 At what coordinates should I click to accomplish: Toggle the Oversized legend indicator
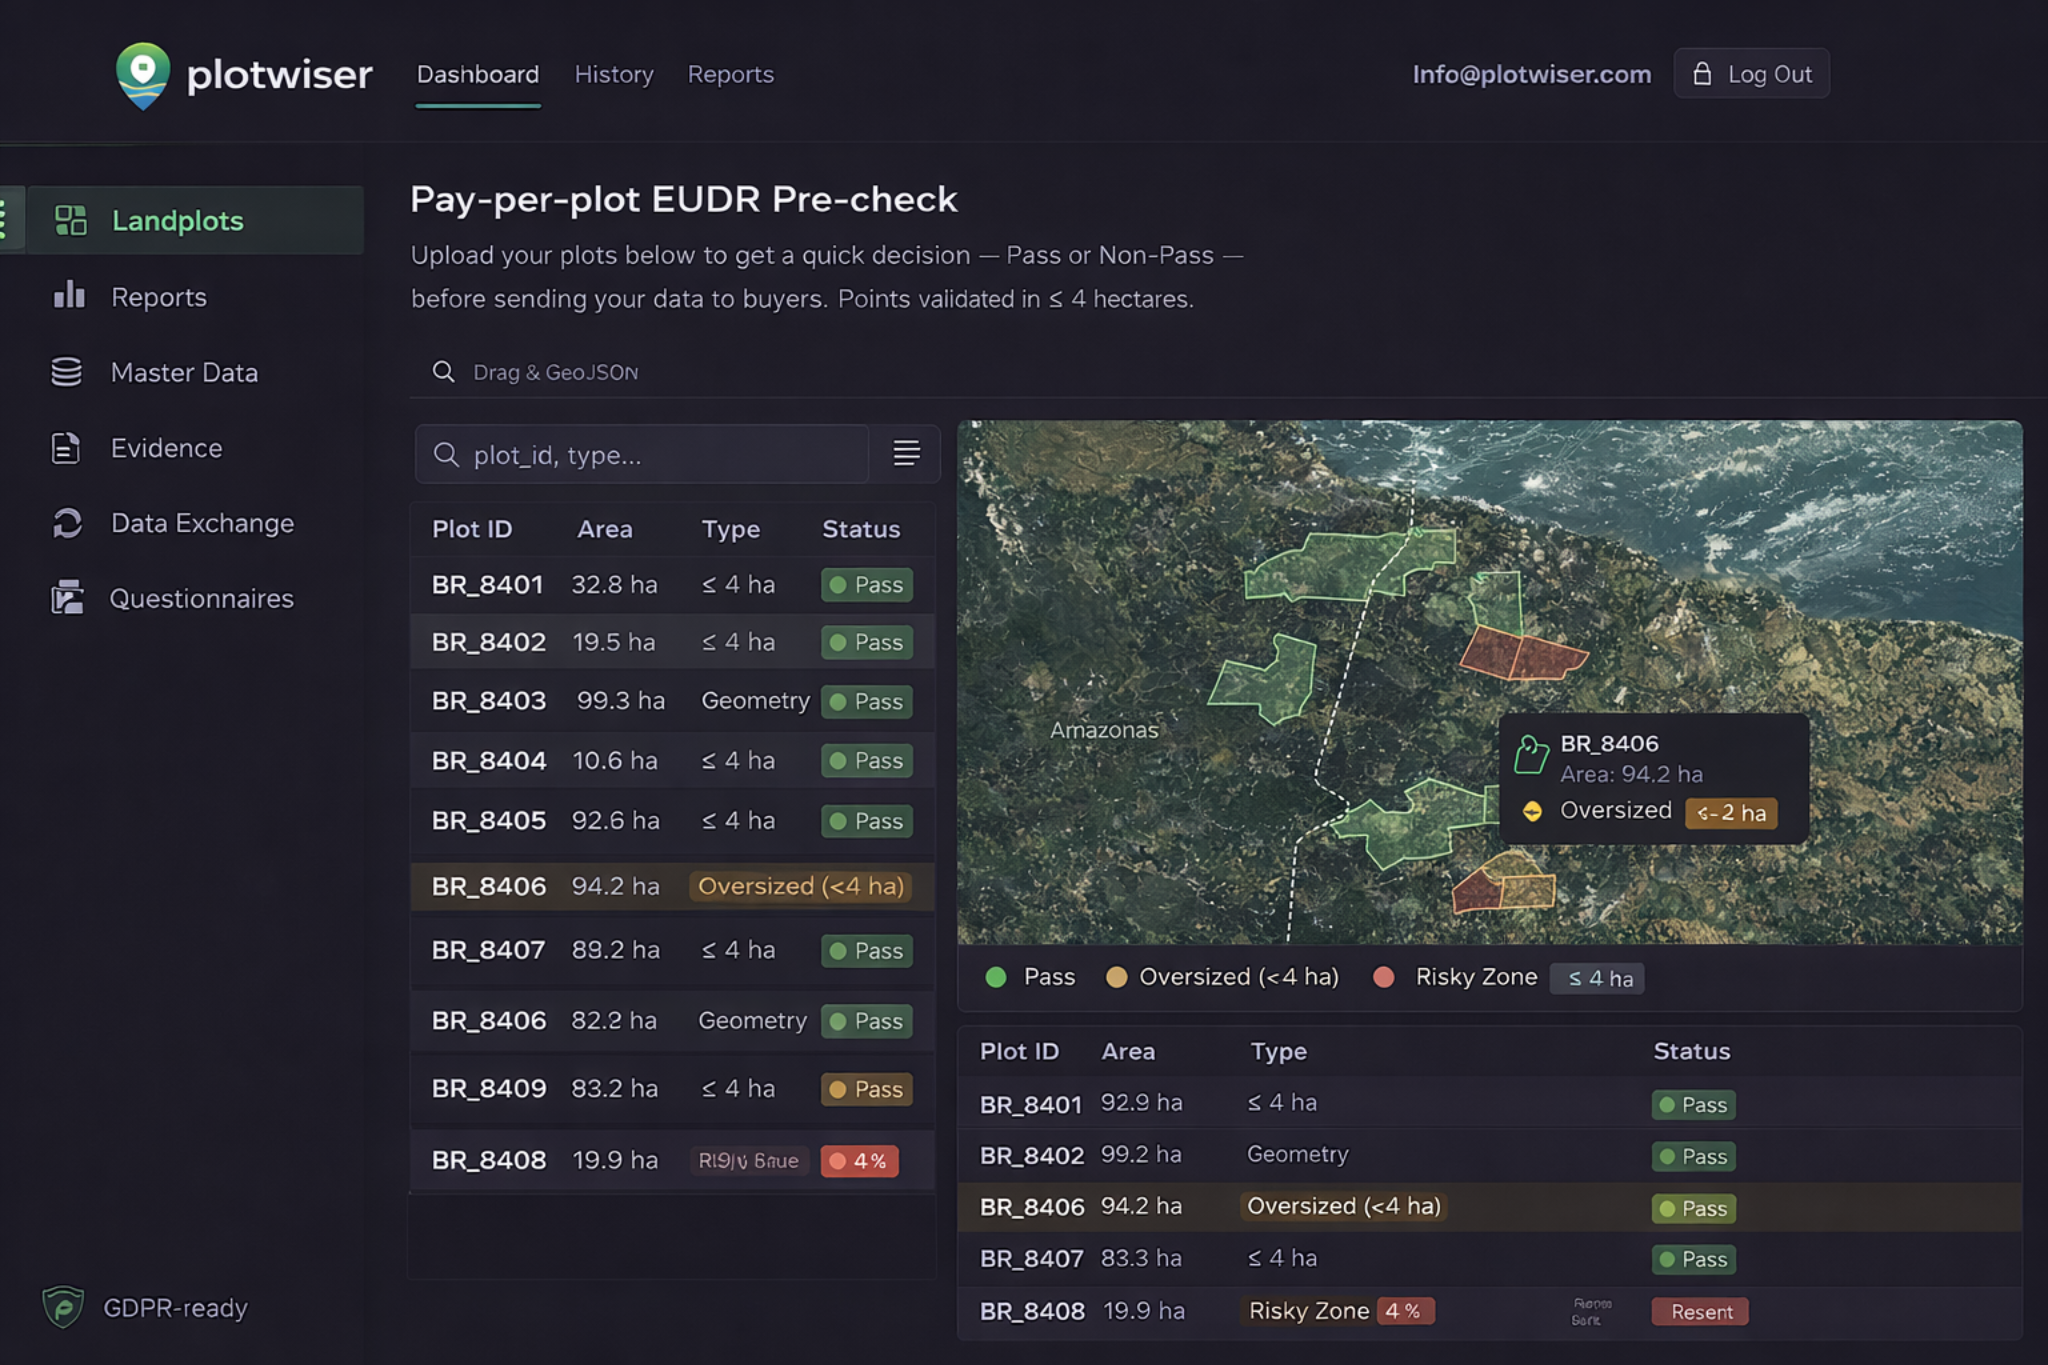[1118, 977]
